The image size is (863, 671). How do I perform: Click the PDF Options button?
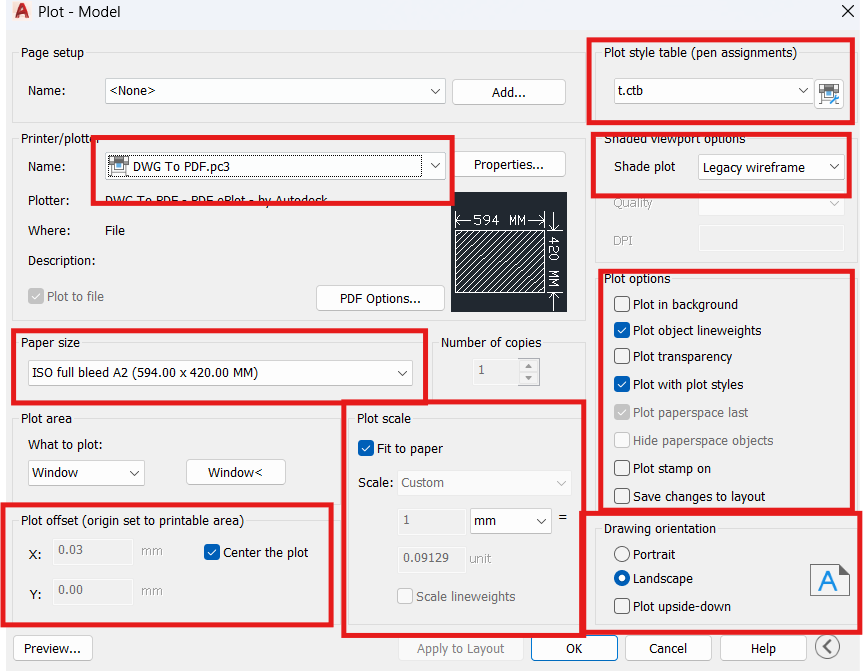380,298
